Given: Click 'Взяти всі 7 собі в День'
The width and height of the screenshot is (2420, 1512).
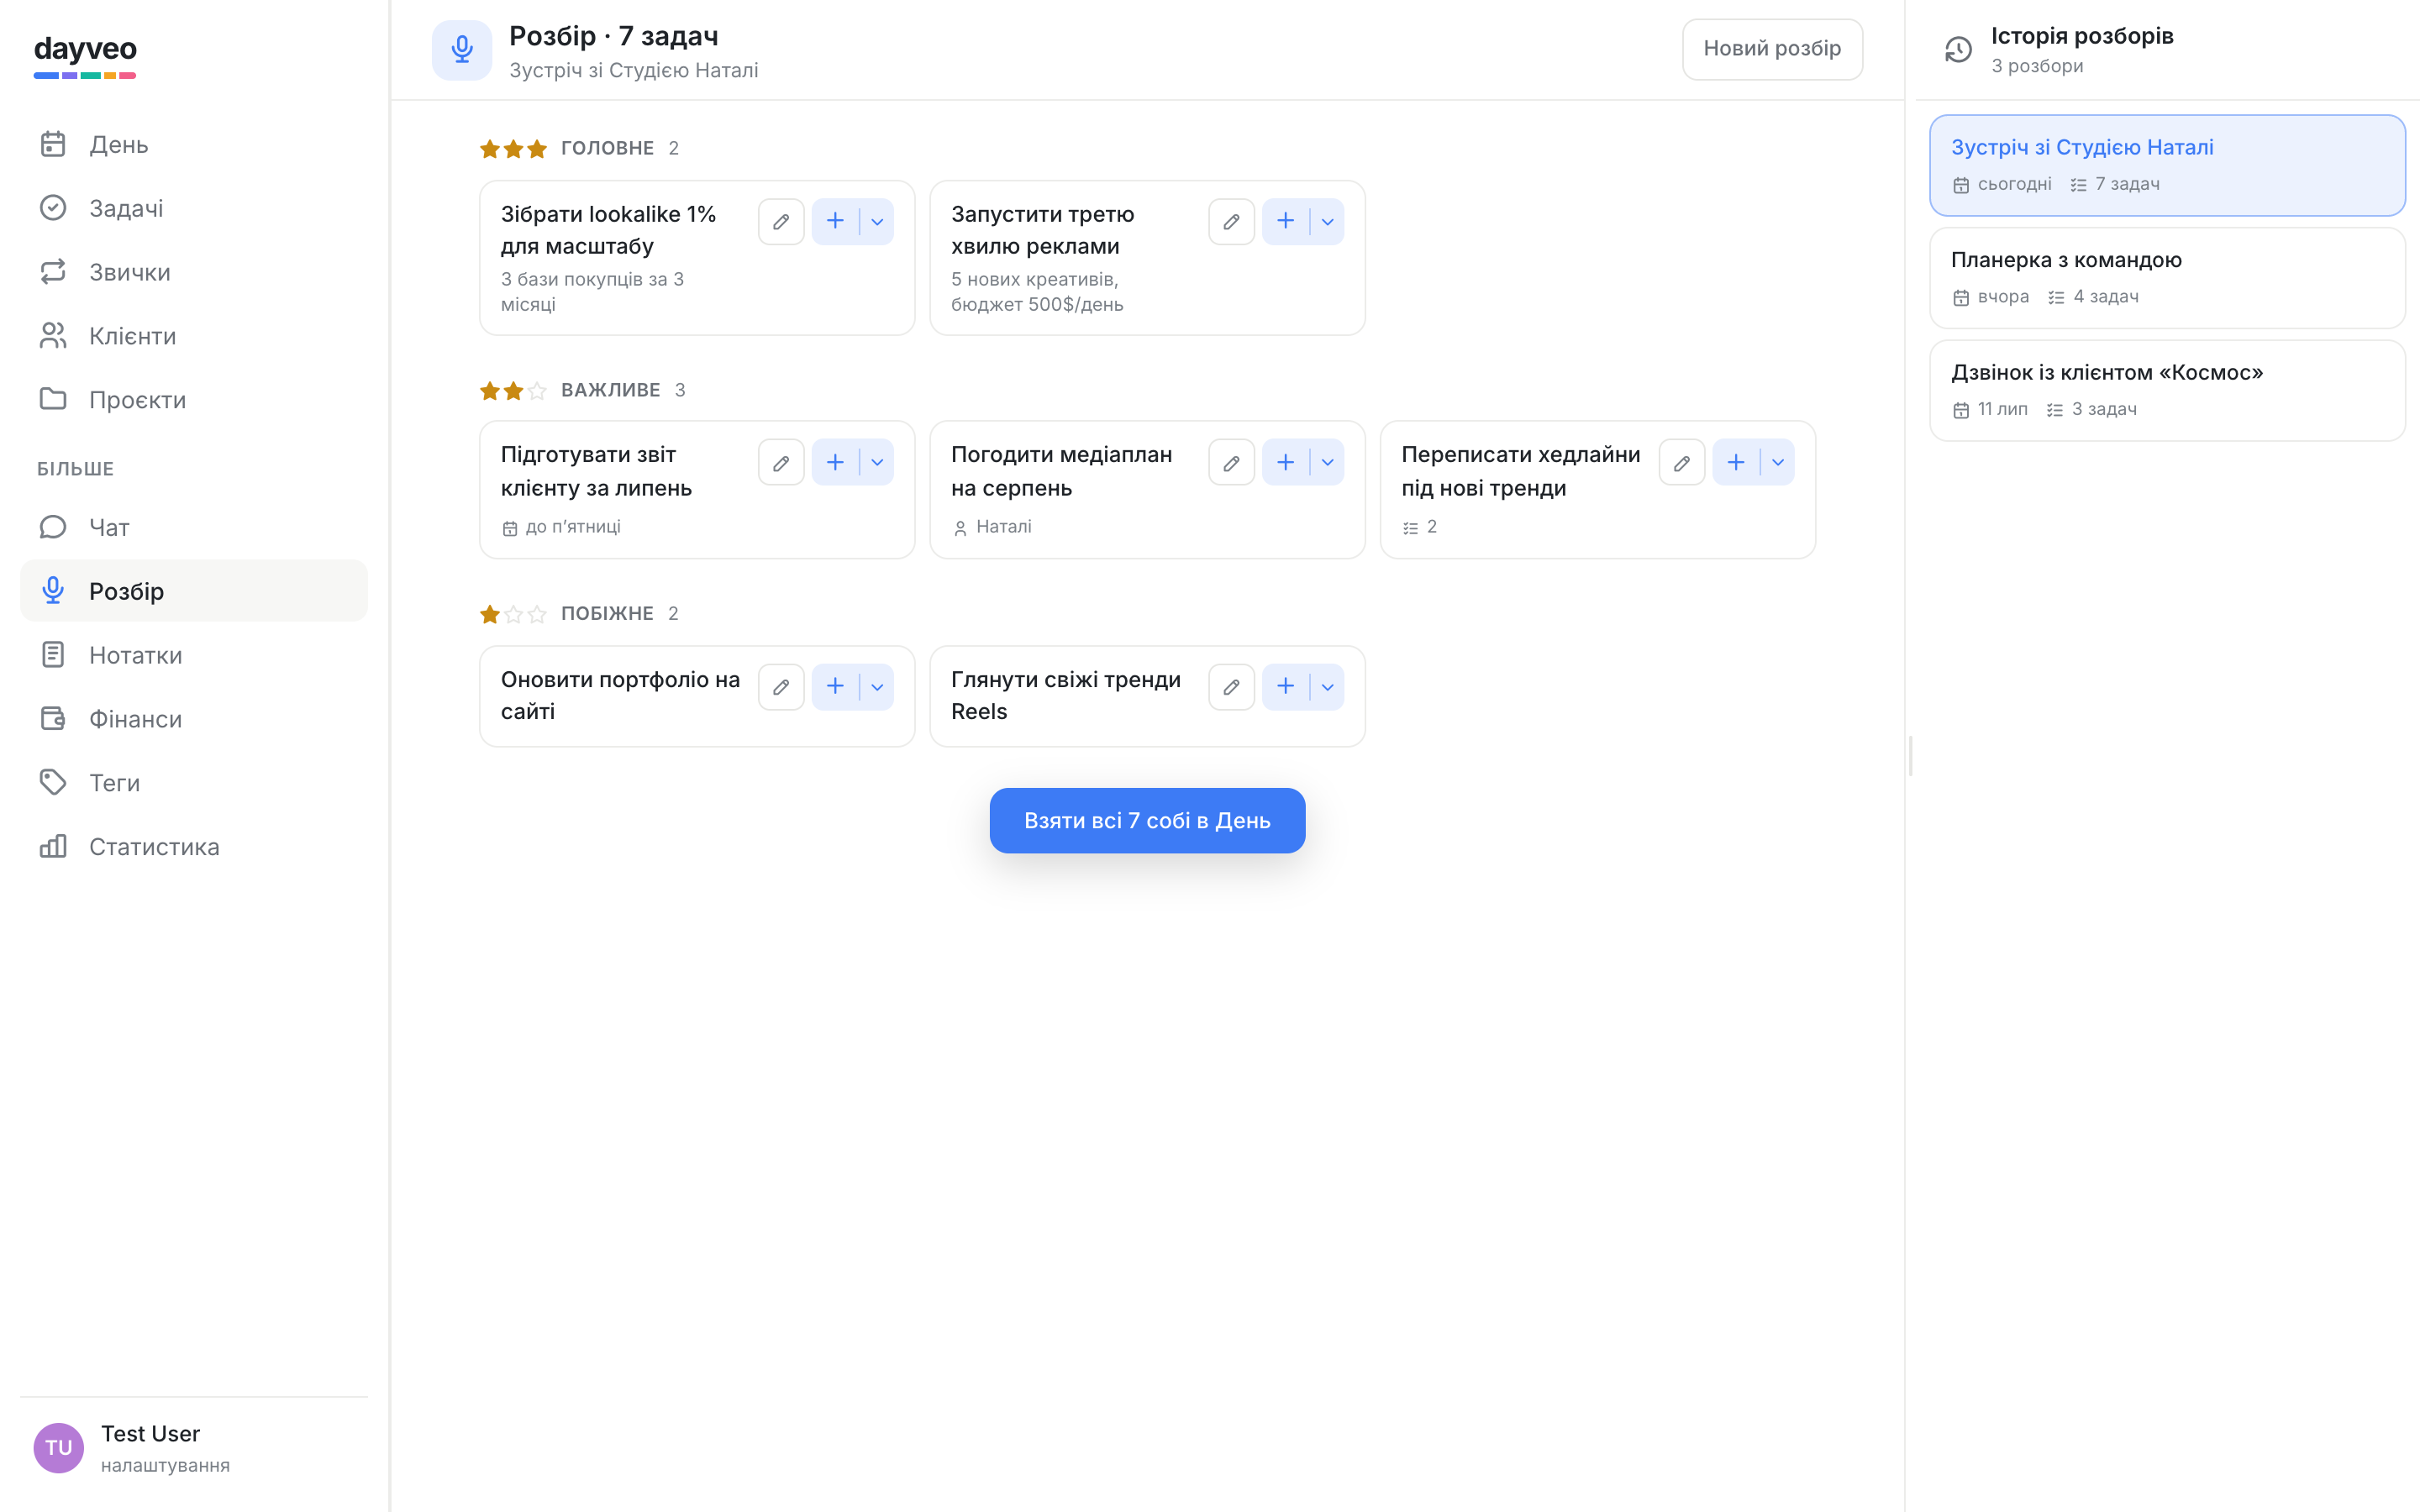Looking at the screenshot, I should [x=1147, y=820].
